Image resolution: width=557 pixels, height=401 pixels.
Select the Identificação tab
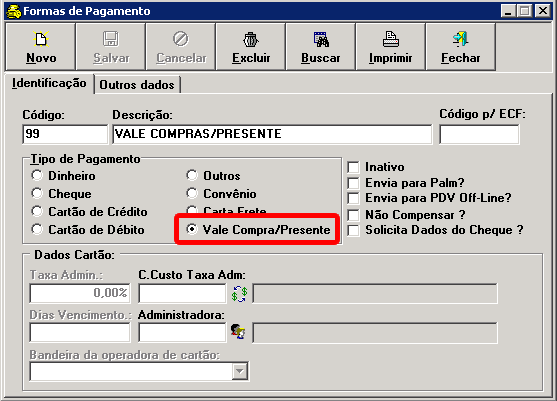(x=49, y=83)
